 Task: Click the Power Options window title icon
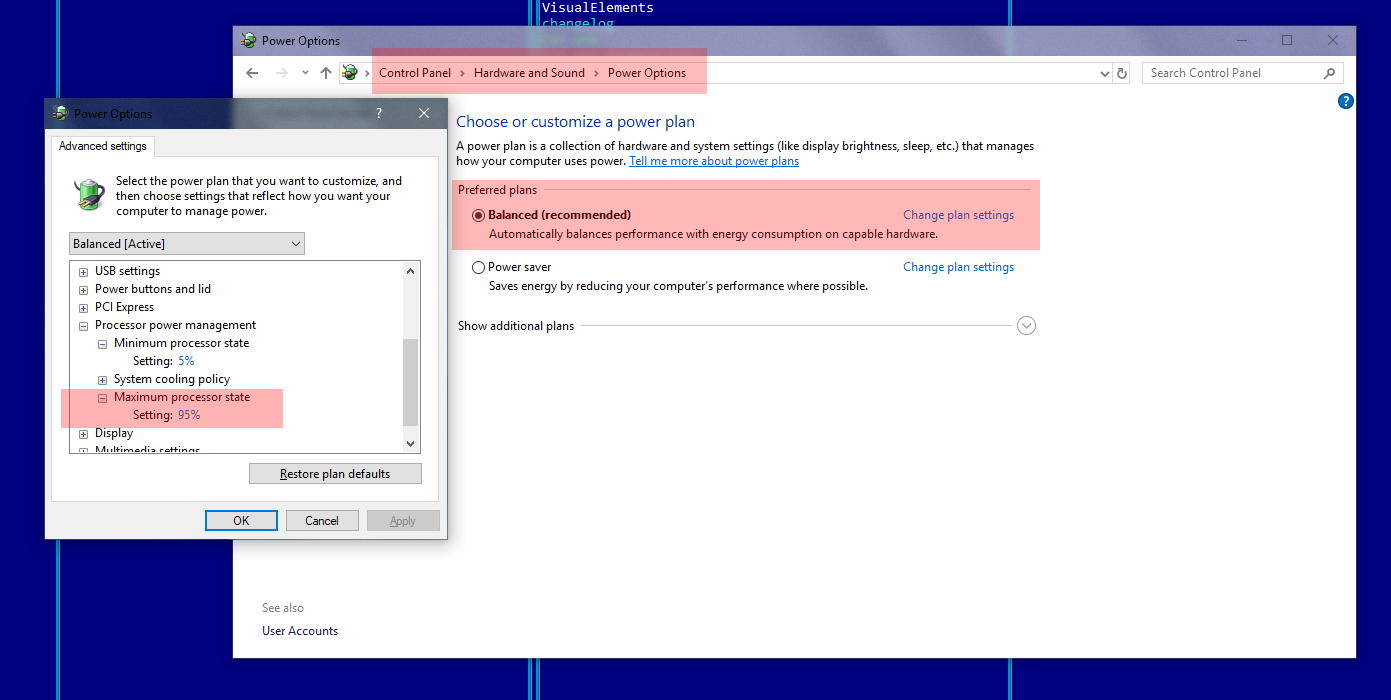coord(249,41)
